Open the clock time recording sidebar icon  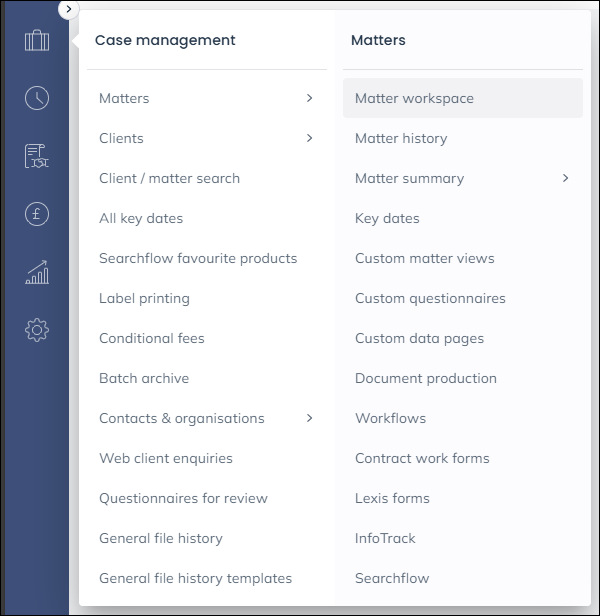[37, 98]
